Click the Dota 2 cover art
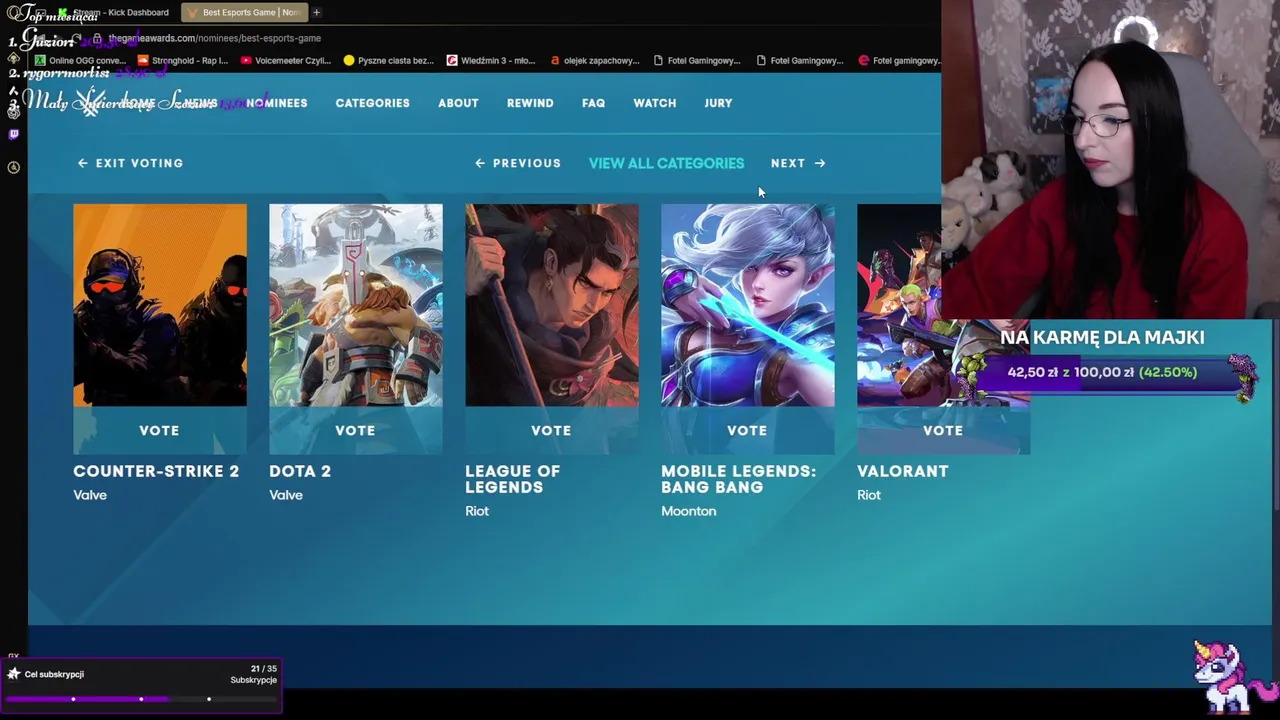1280x720 pixels. 355,305
